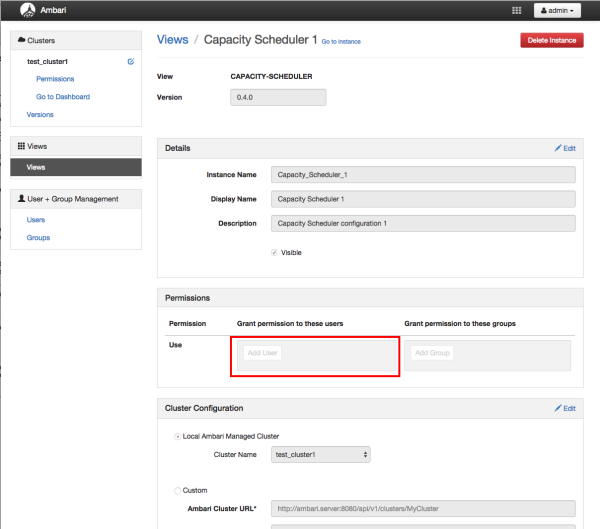Click the Permissions panel heading

(188, 298)
